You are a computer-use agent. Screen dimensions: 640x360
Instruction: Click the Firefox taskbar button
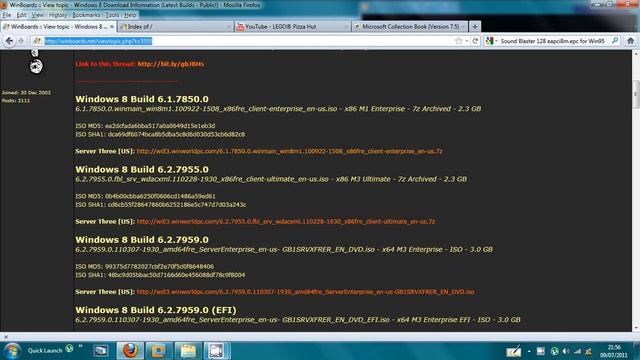(130, 351)
